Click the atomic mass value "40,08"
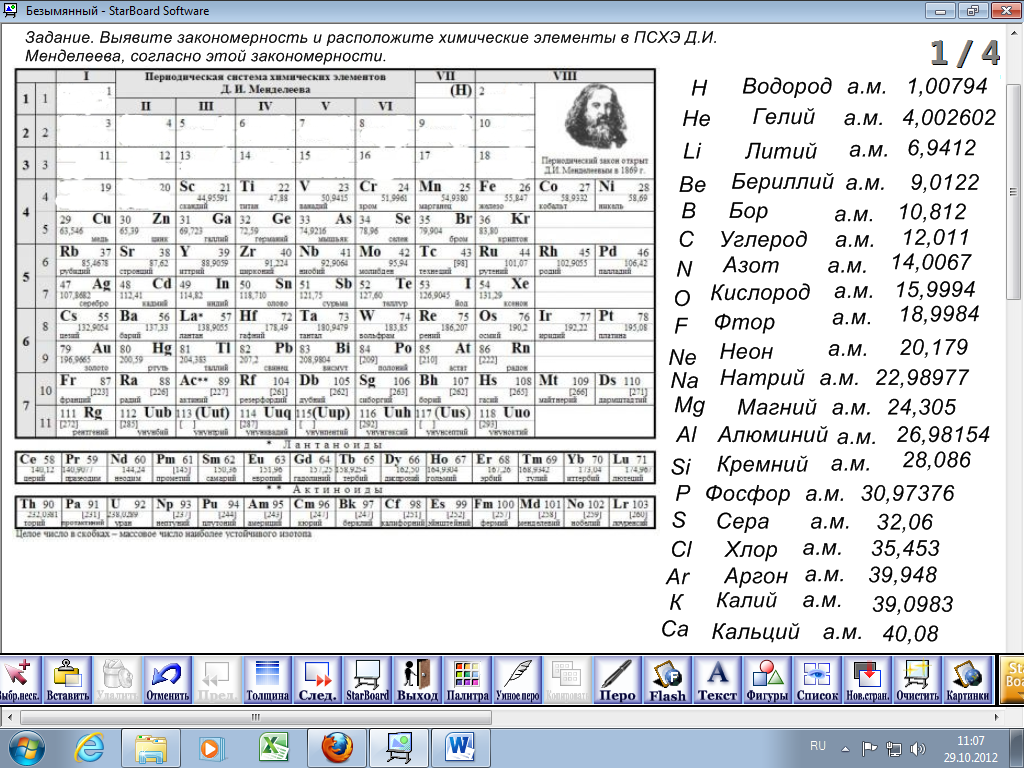1024x768 pixels. 910,633
